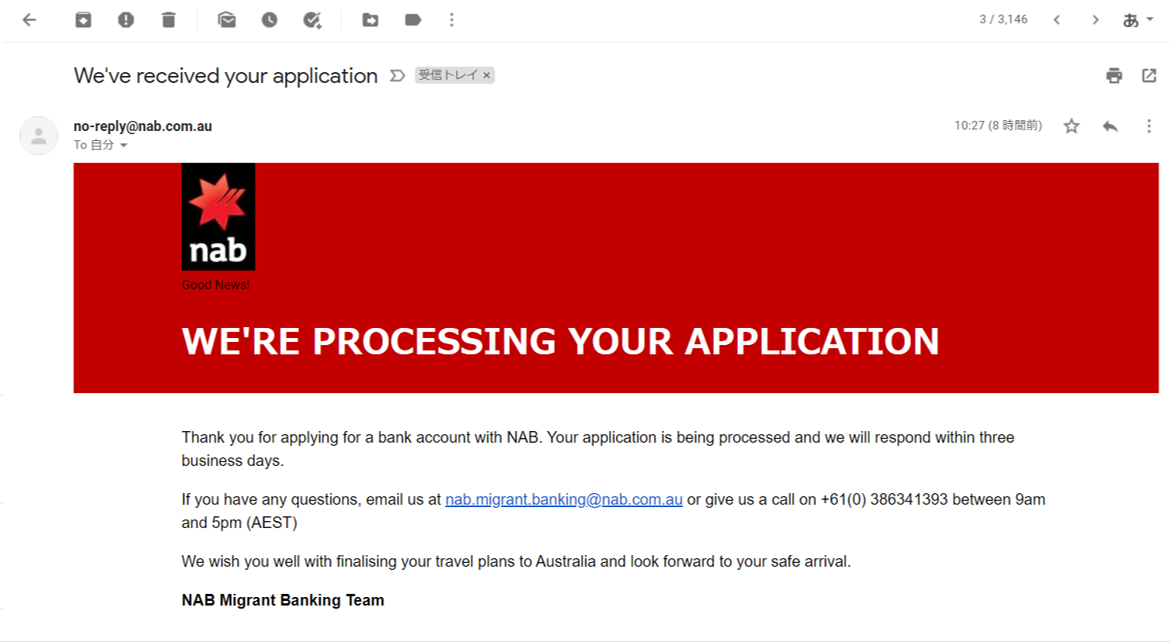This screenshot has width=1170, height=642.
Task: Click nab.migrant.banking@nab.com.au email link
Action: point(564,499)
